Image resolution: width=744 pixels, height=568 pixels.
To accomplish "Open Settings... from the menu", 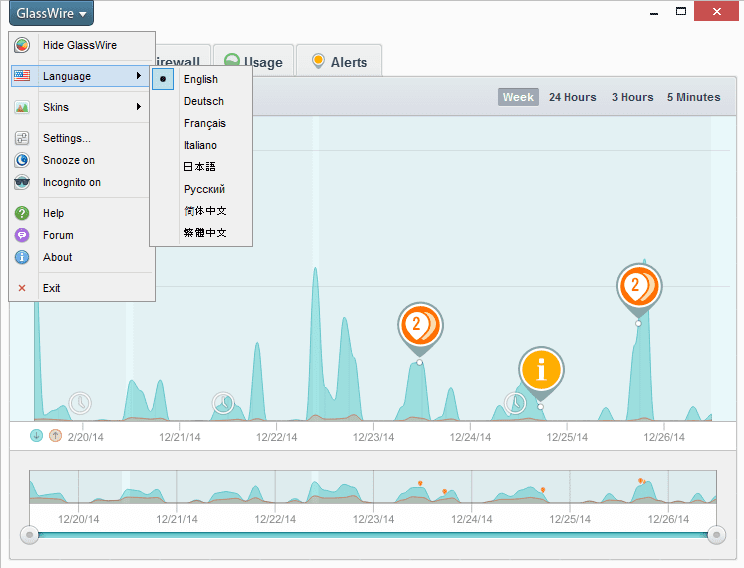I will point(82,138).
